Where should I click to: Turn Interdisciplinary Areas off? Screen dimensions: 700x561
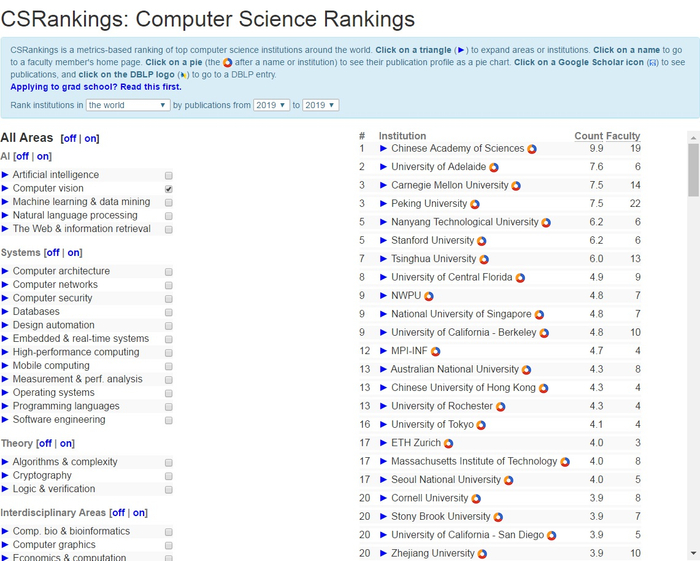click(x=118, y=513)
